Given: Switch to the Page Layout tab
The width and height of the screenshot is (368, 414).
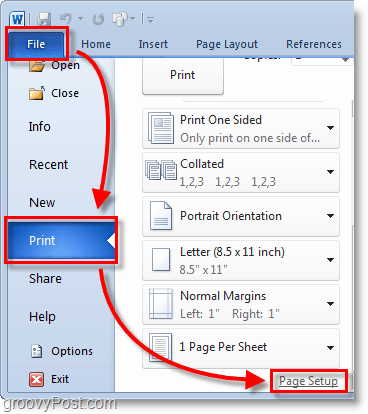Looking at the screenshot, I should click(227, 44).
